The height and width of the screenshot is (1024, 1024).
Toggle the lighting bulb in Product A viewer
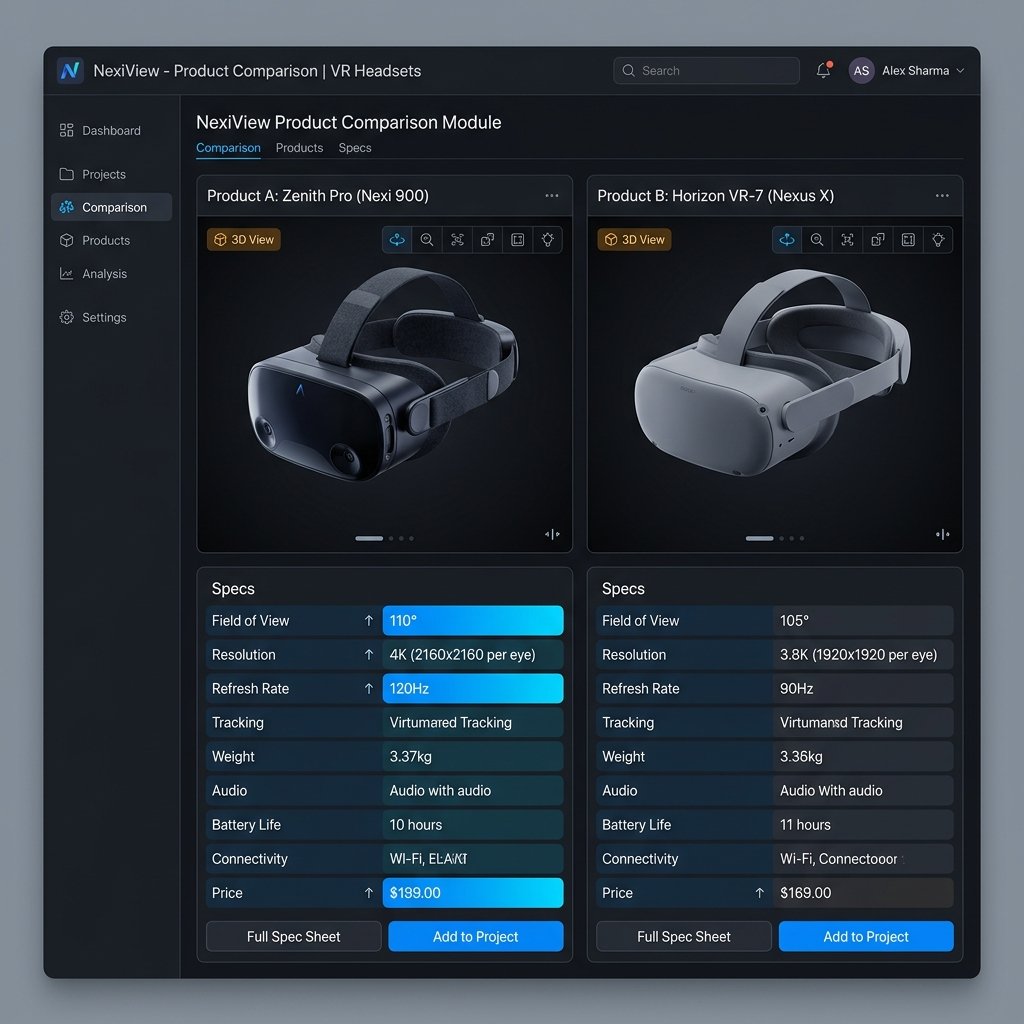547,240
